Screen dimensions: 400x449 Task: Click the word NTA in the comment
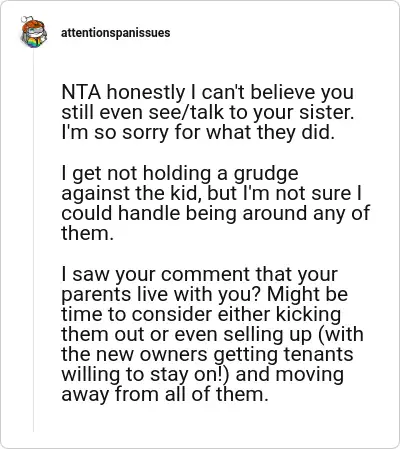click(x=81, y=92)
